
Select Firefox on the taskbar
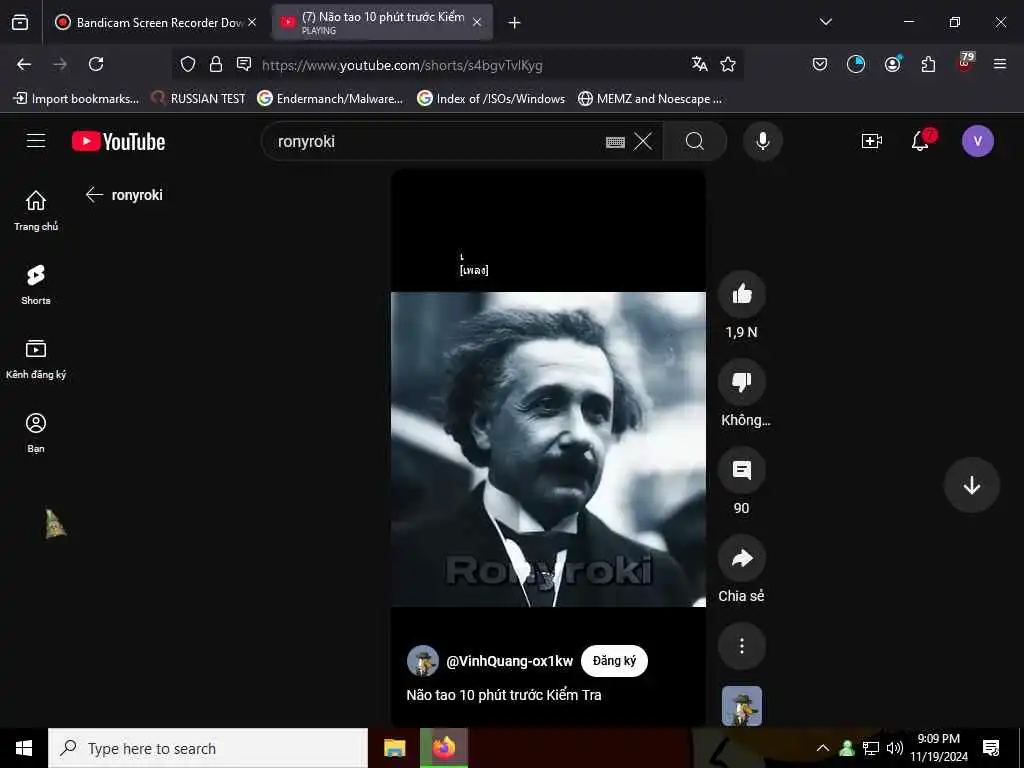point(443,748)
